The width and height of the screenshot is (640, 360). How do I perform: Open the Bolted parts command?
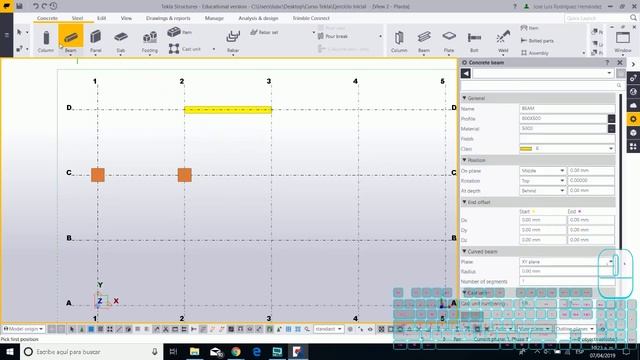point(537,40)
